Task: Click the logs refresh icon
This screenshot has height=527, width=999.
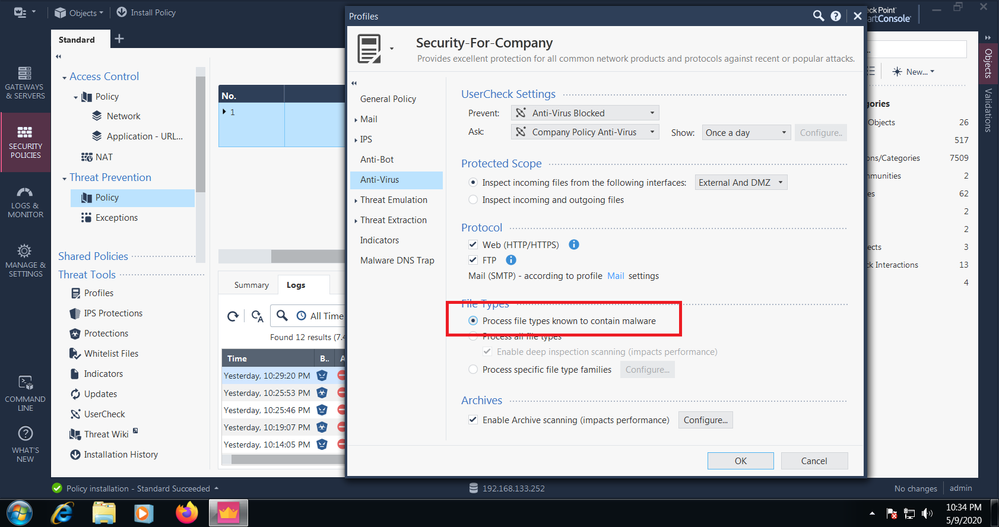Action: click(233, 316)
